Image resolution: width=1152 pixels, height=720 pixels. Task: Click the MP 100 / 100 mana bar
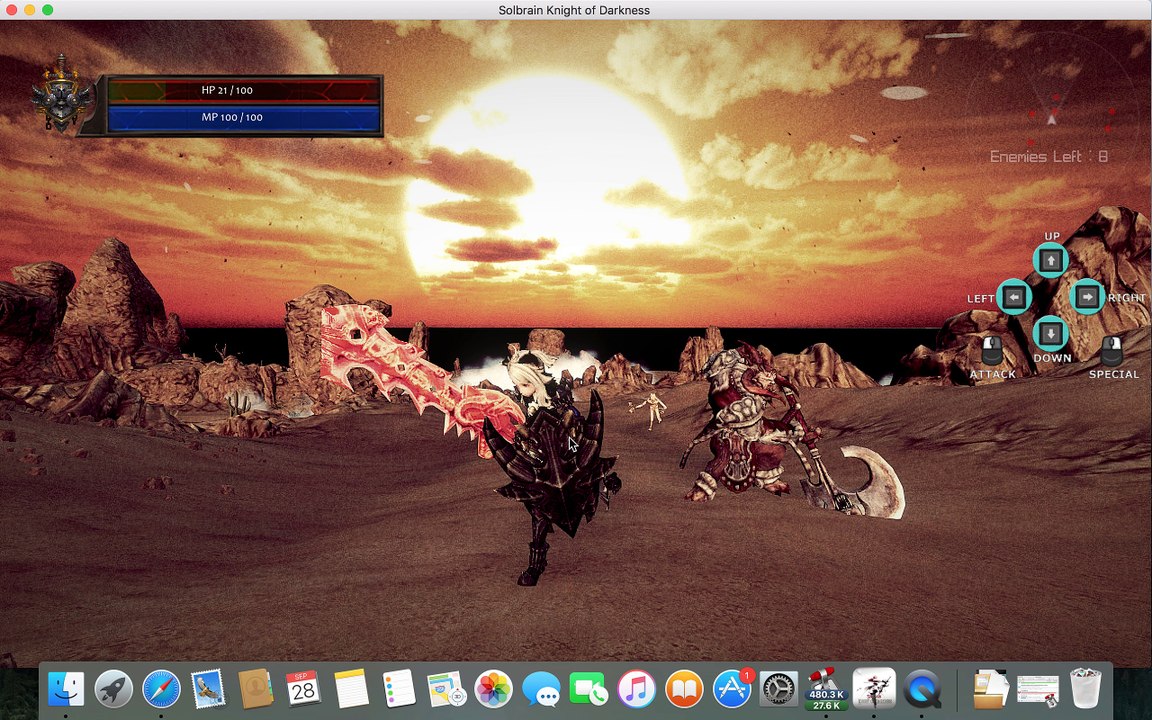coord(243,118)
